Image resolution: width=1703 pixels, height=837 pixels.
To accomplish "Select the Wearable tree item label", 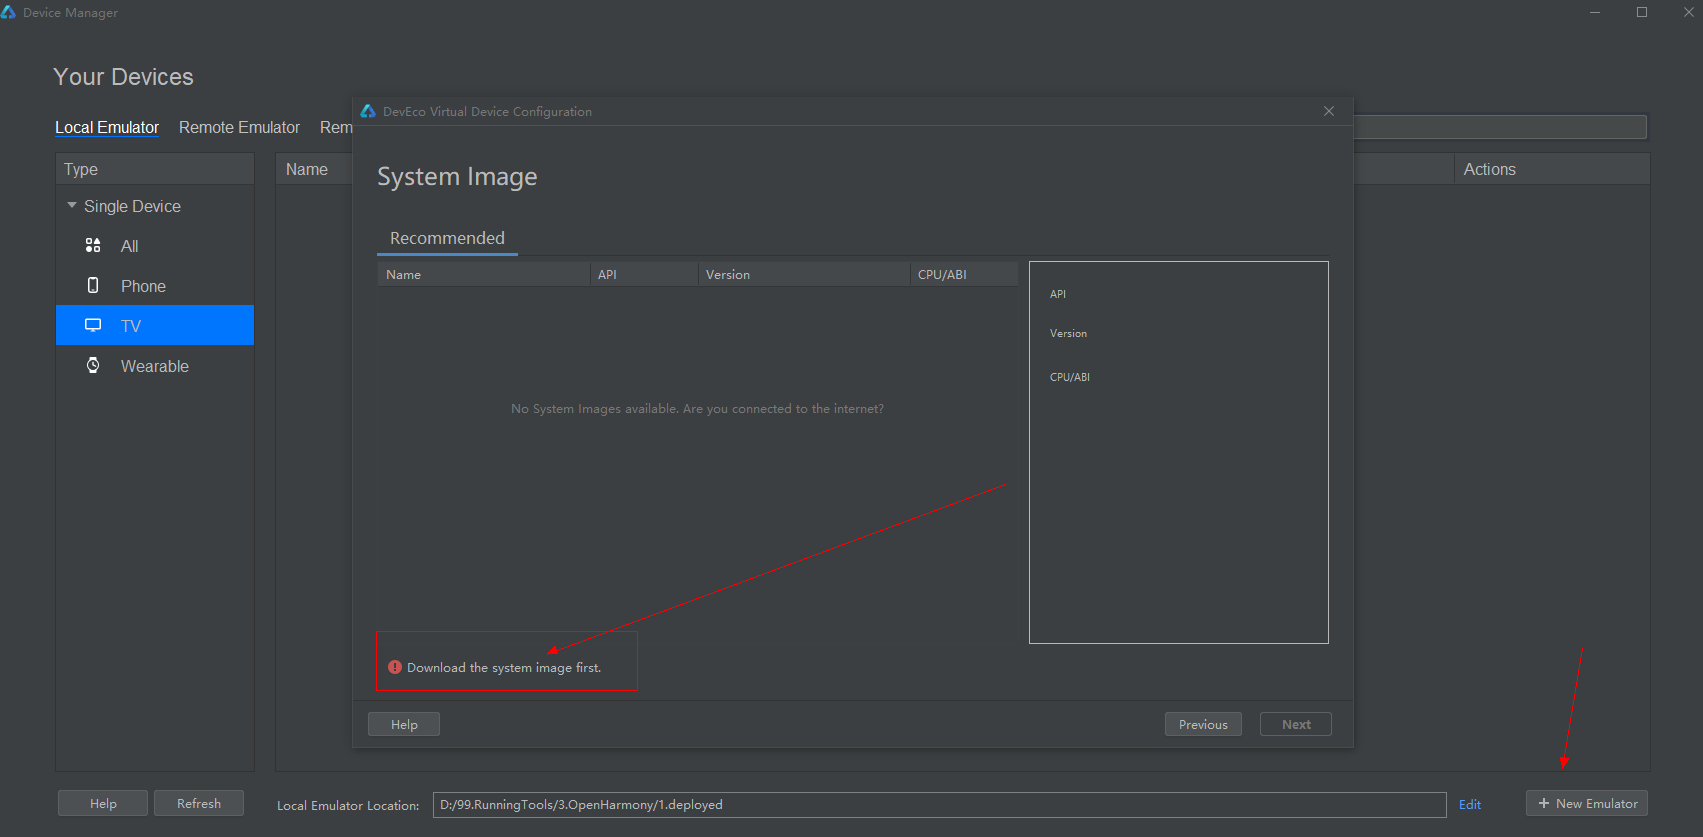I will pyautogui.click(x=155, y=366).
